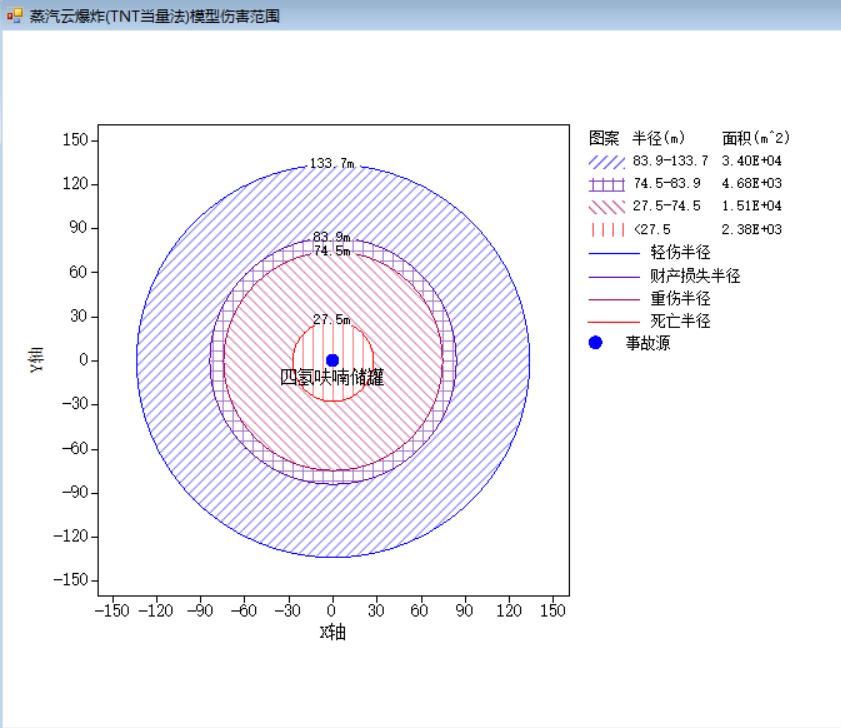Click the red vertical hatch swatch <27.5
This screenshot has width=841, height=728.
tap(607, 230)
